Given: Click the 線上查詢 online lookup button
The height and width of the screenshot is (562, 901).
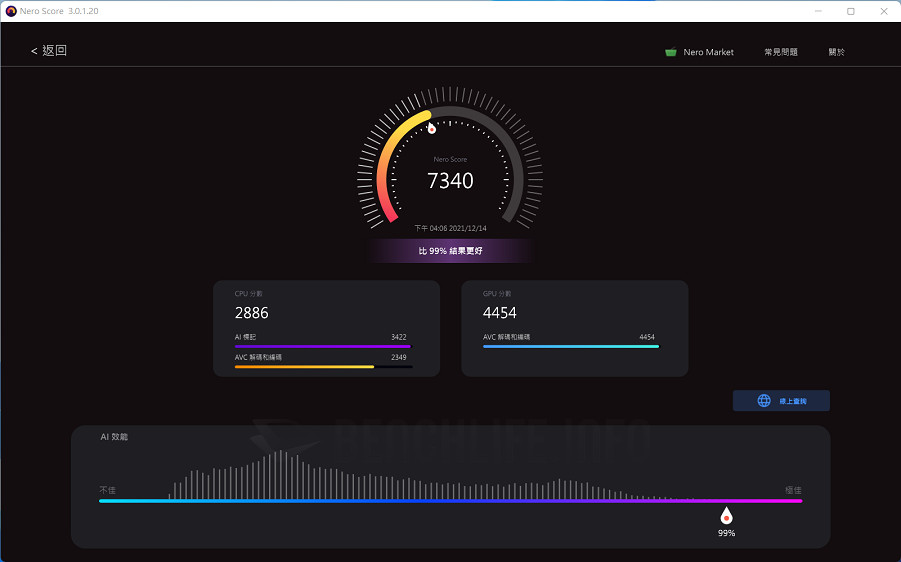Looking at the screenshot, I should [x=781, y=401].
